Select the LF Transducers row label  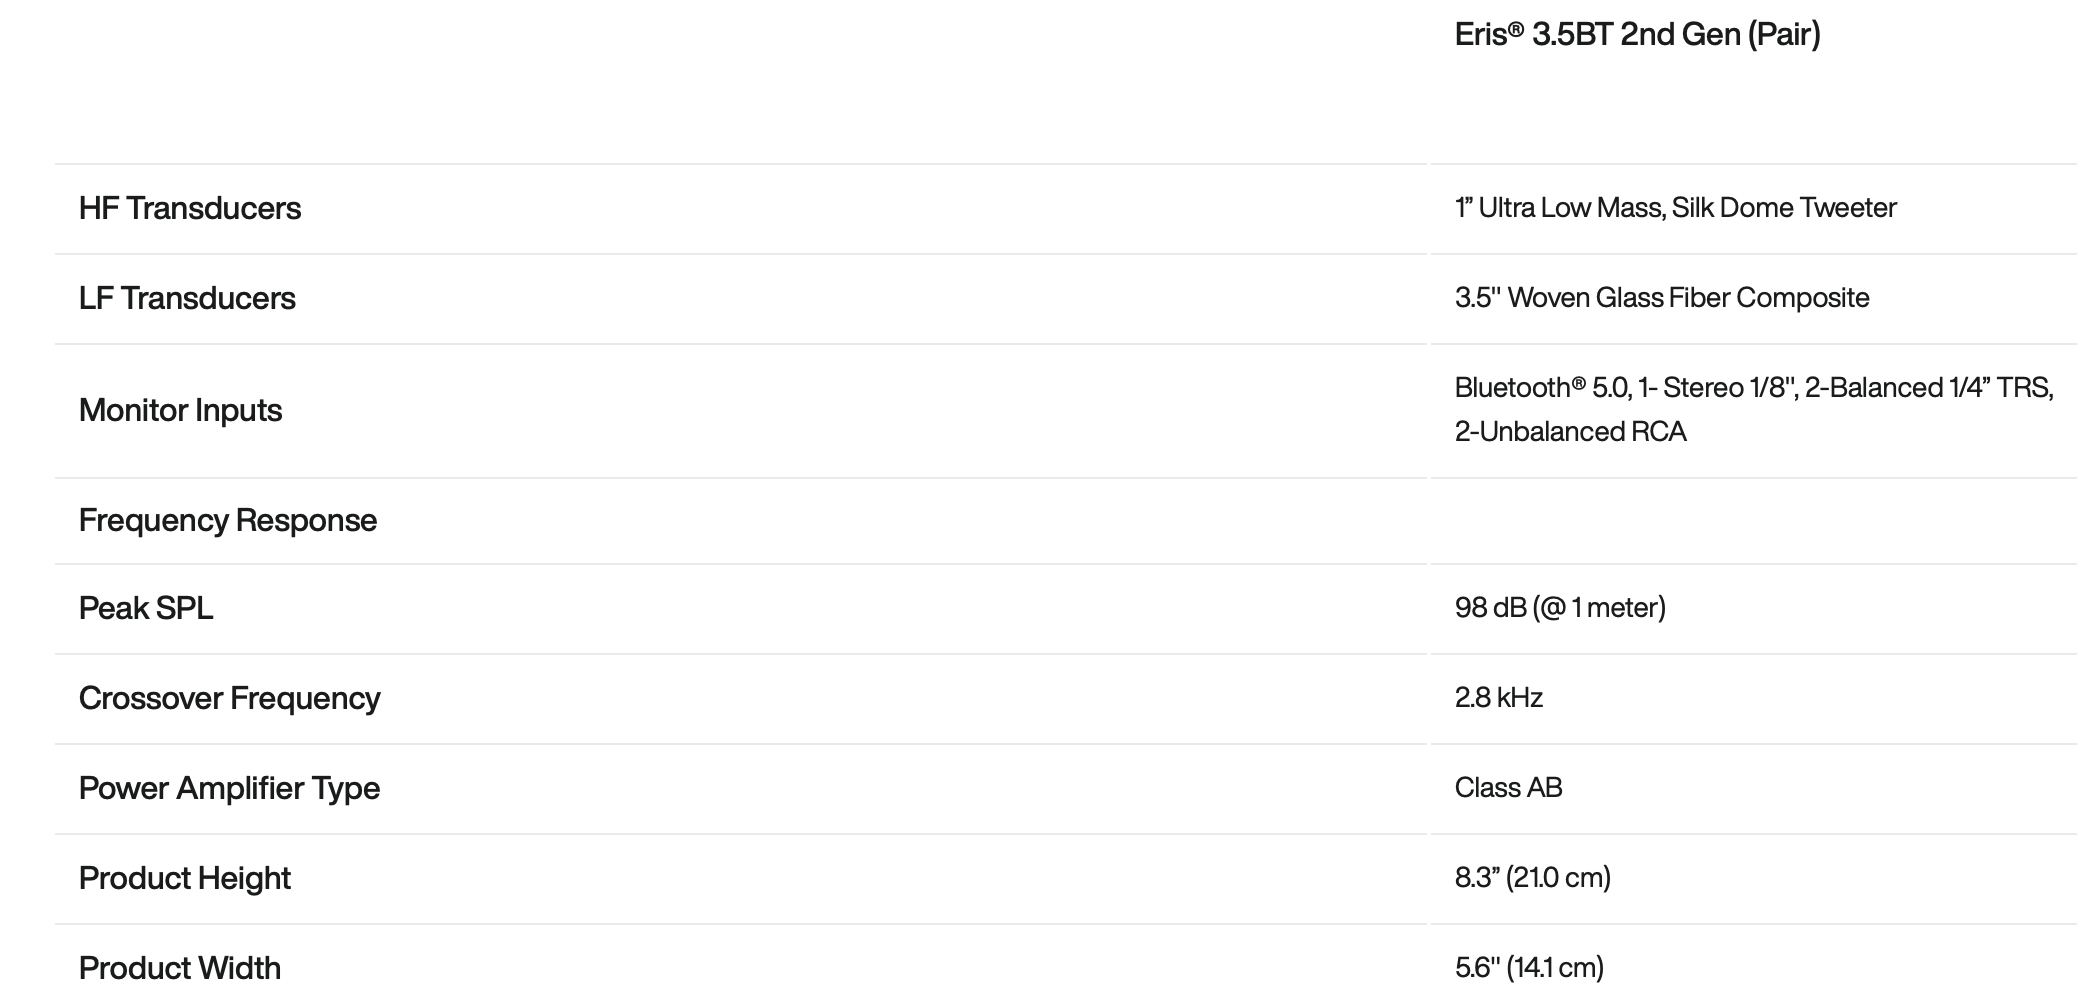tap(187, 298)
